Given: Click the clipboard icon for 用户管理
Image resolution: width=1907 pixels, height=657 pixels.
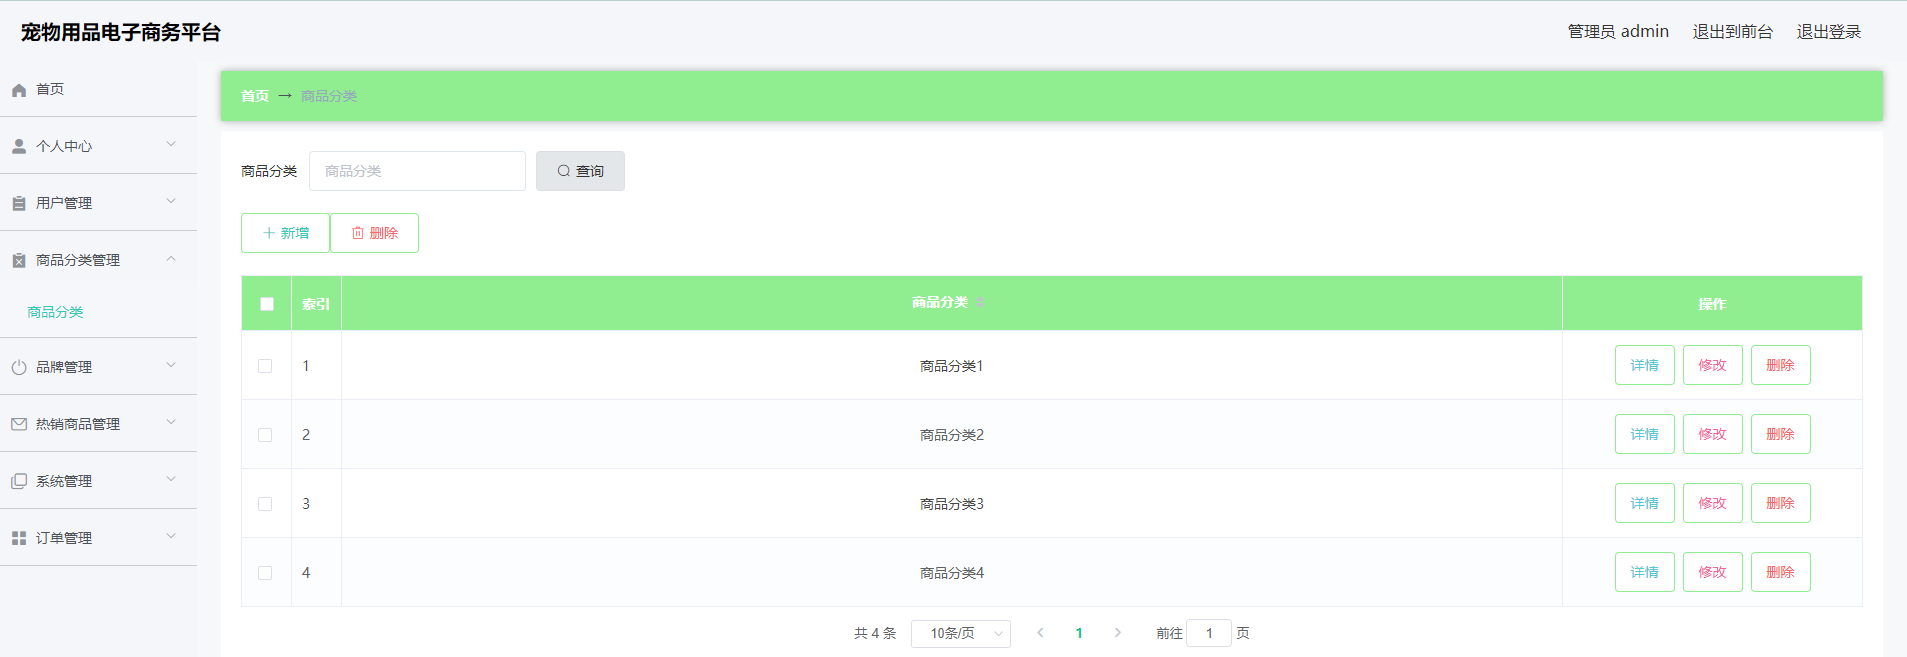Looking at the screenshot, I should click(x=19, y=203).
